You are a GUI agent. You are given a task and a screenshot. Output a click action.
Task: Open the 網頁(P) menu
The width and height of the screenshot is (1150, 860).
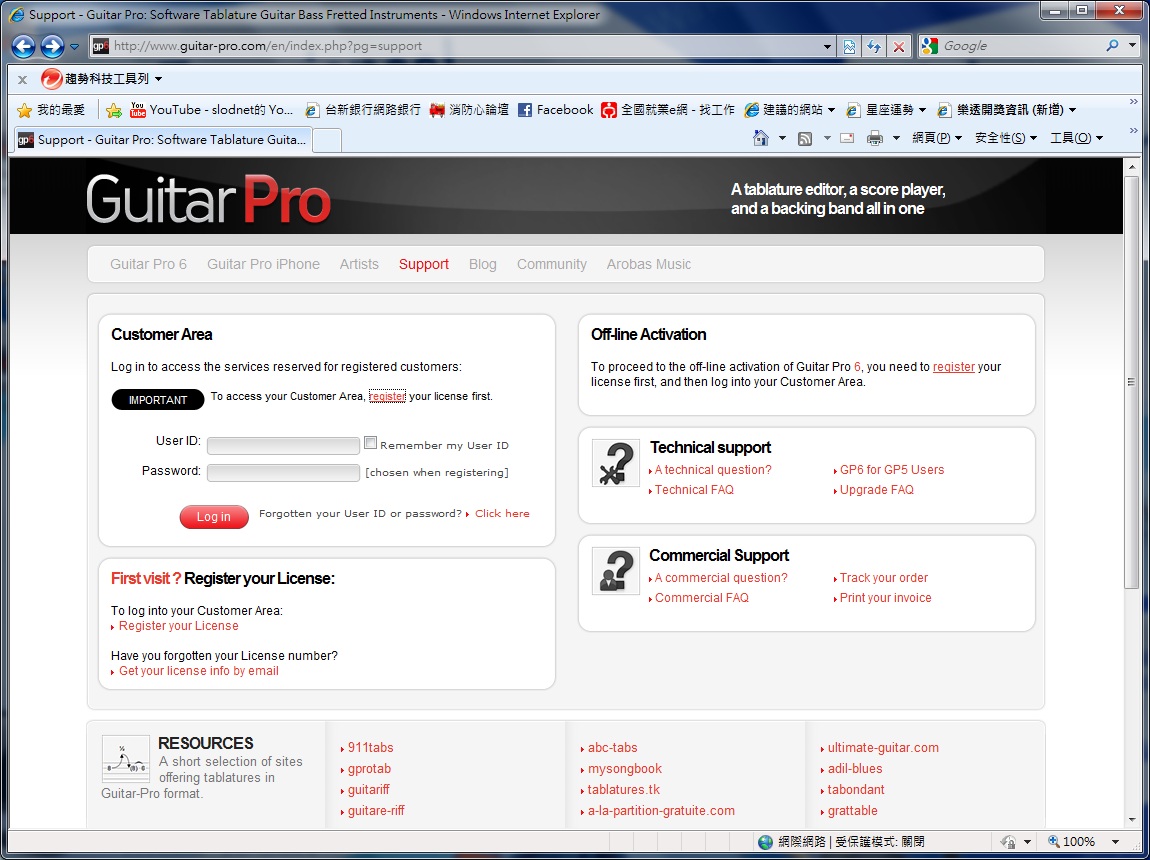tap(937, 138)
